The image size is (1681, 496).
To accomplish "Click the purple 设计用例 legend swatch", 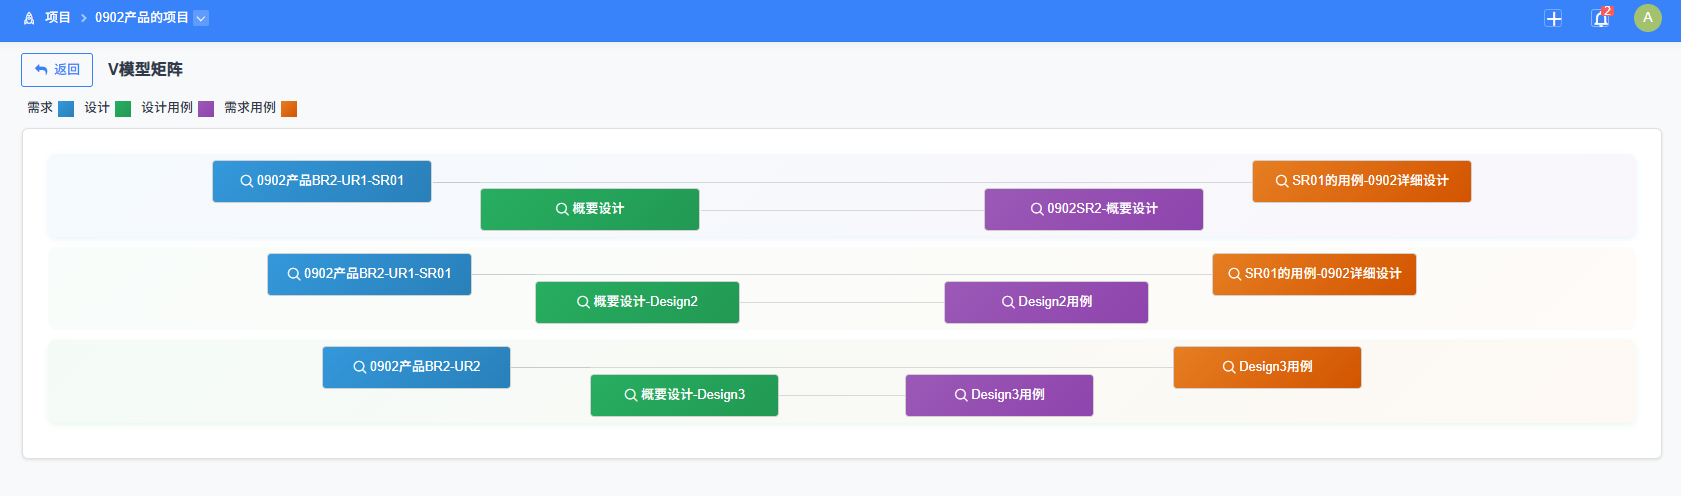I will pos(206,109).
